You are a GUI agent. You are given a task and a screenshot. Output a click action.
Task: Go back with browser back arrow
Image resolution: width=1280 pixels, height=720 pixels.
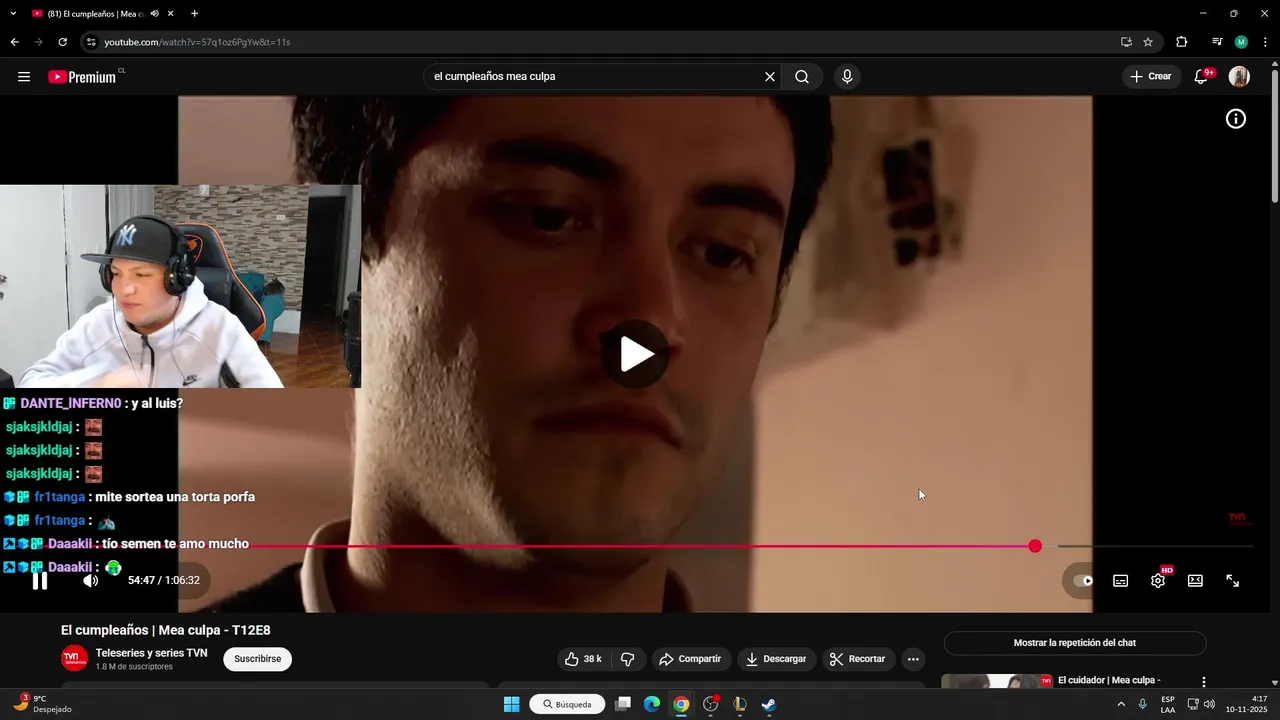pos(15,42)
